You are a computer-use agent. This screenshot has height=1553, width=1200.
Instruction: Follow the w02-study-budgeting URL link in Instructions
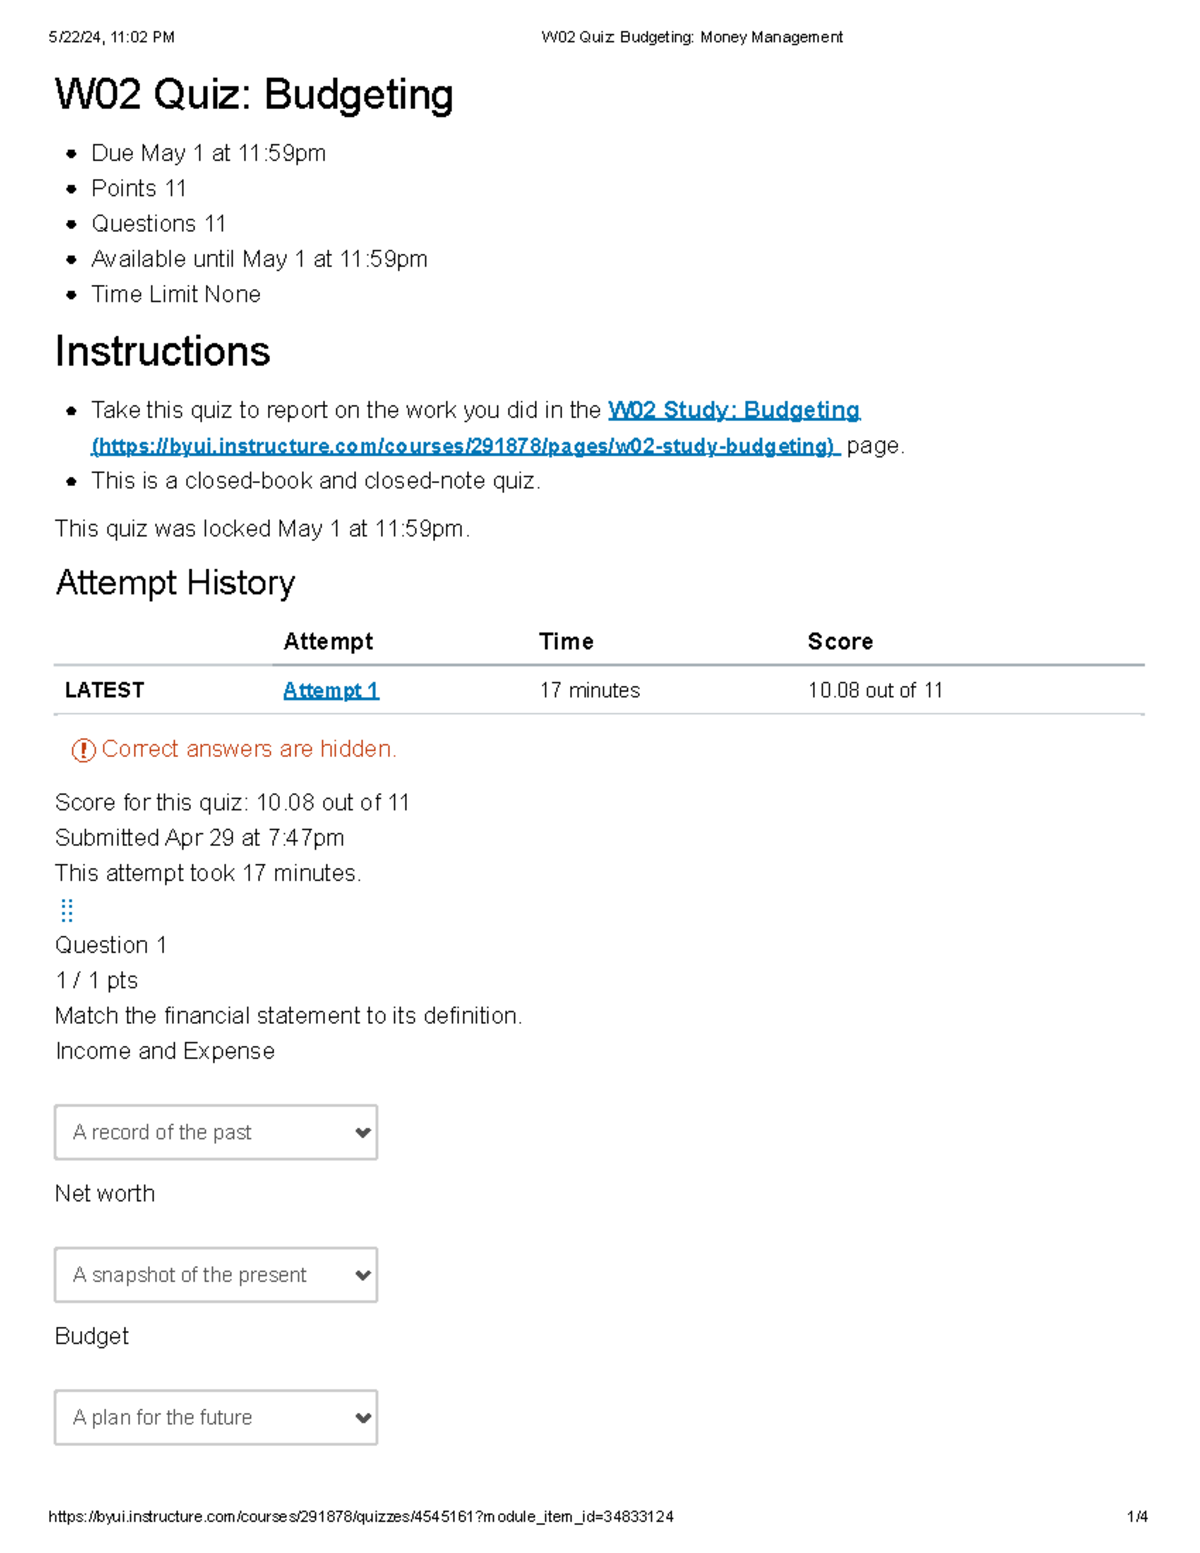point(465,446)
